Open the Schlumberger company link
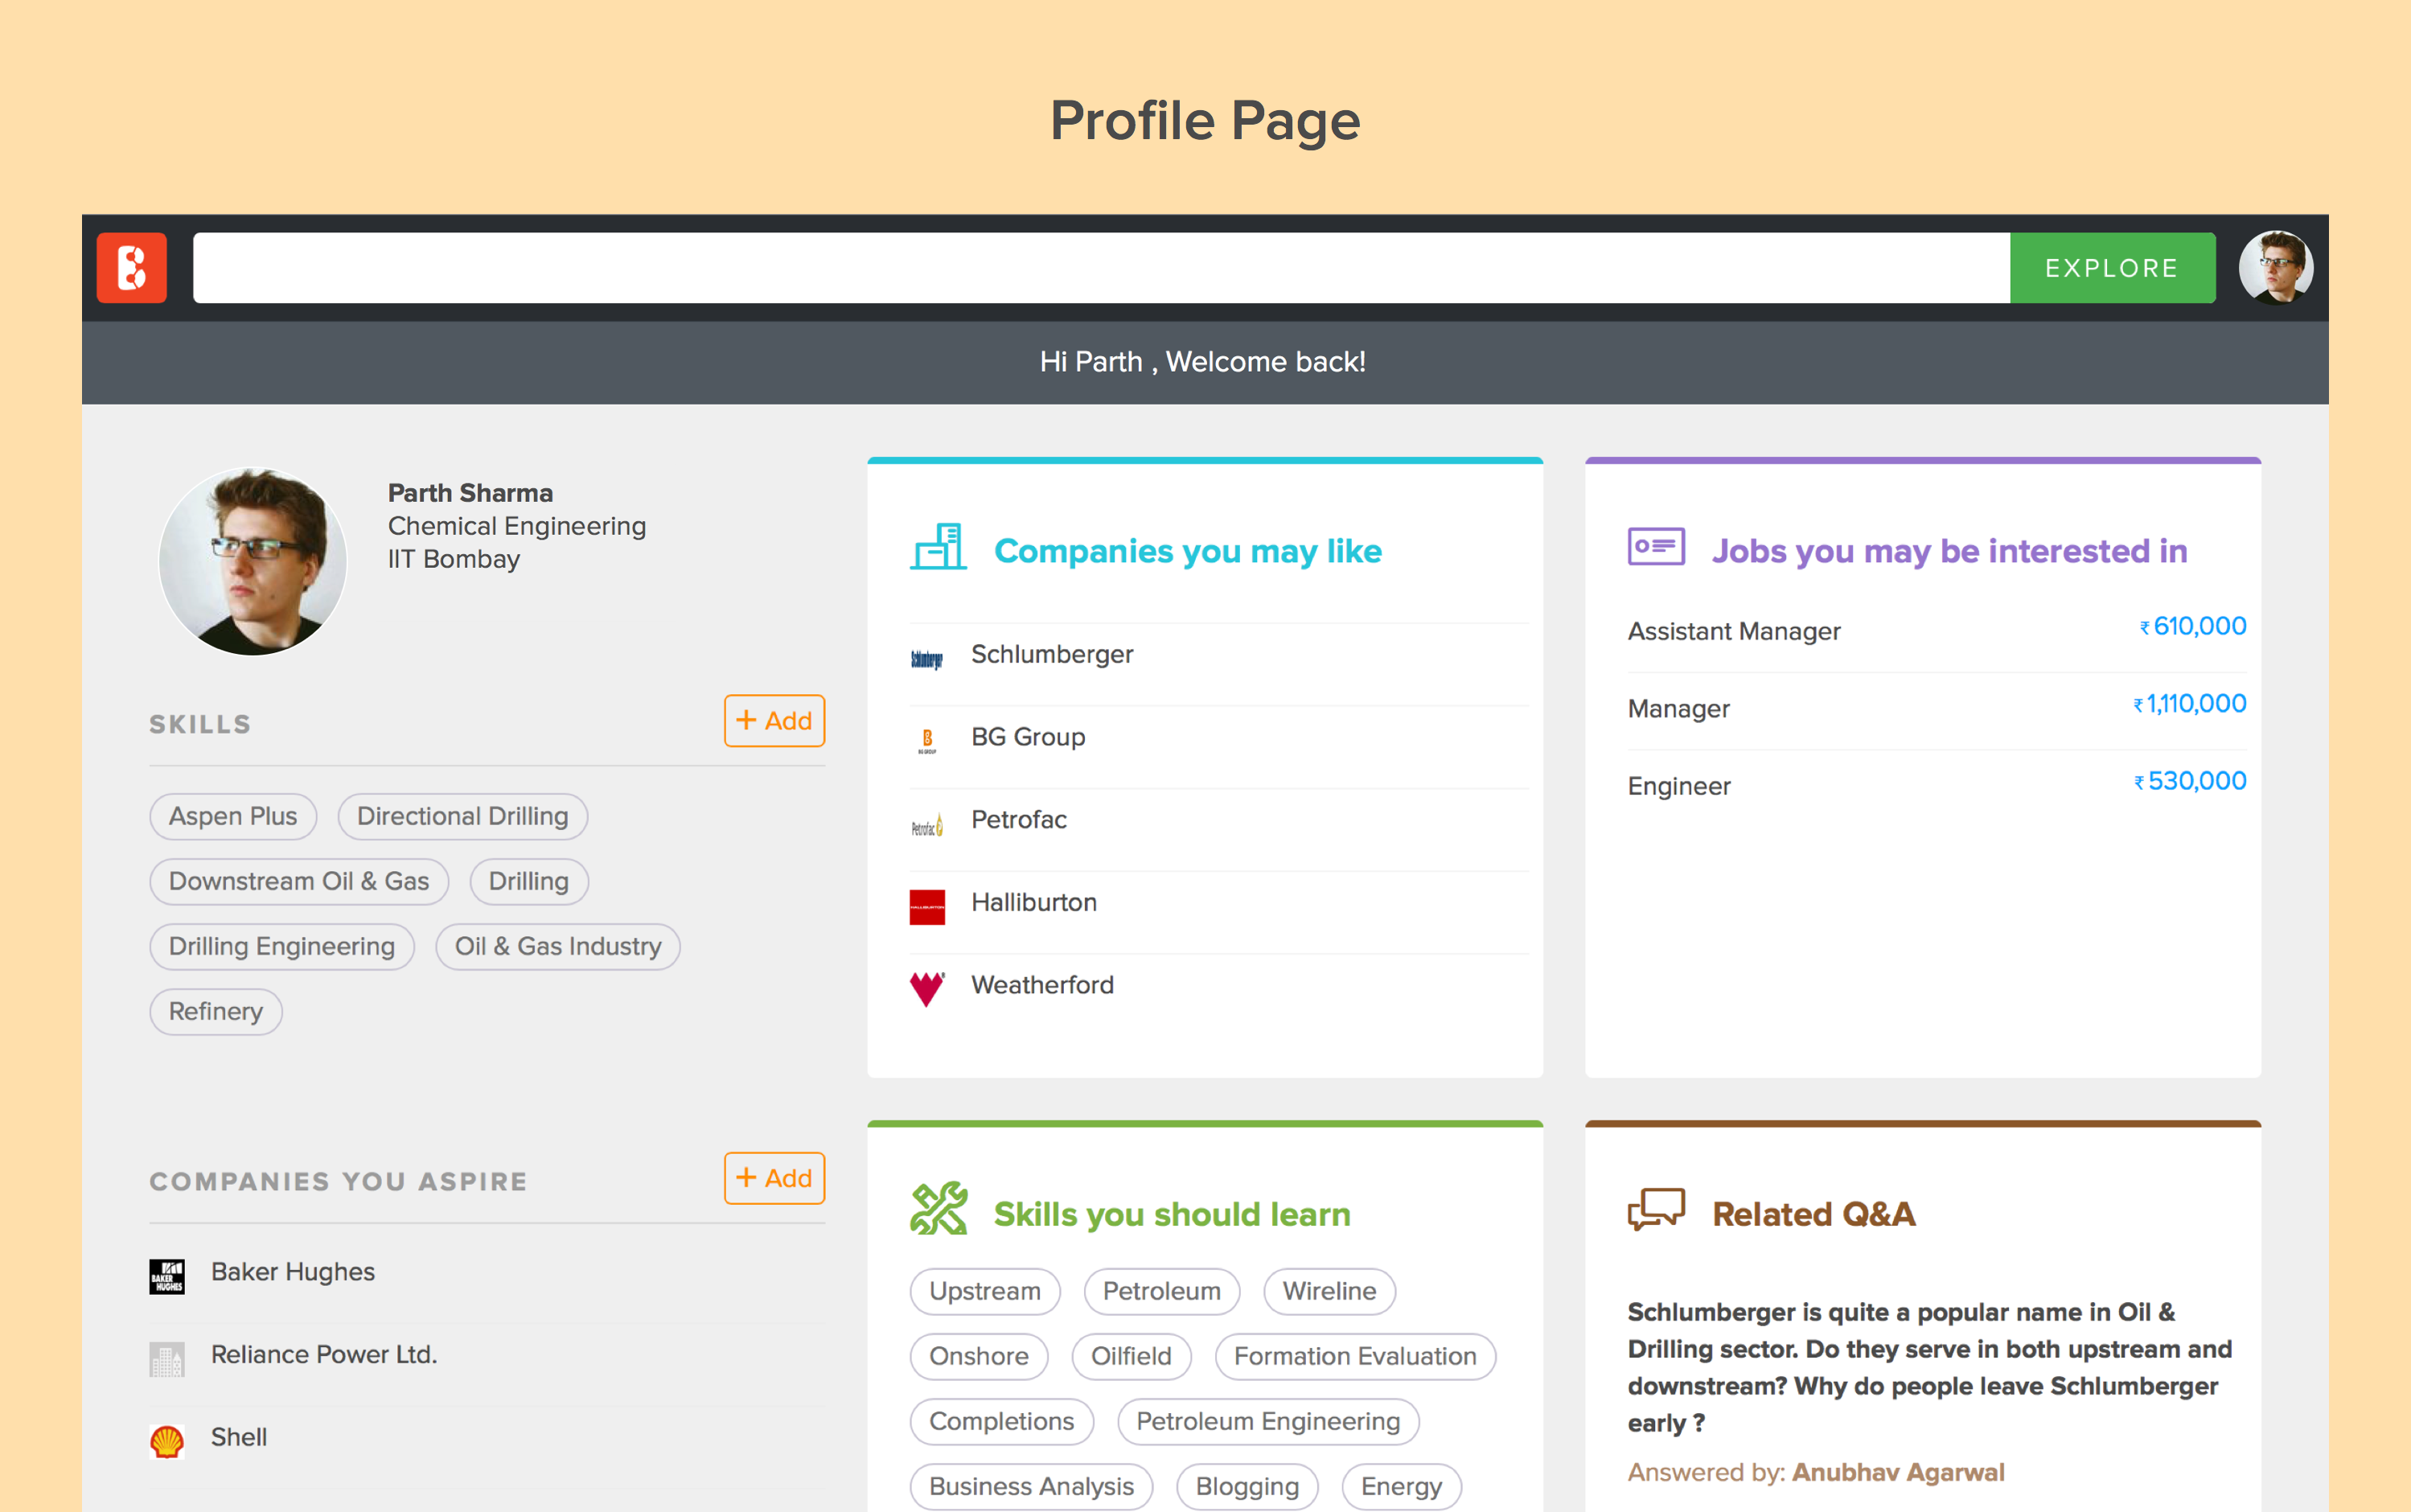Screen dimensions: 2411x1512 pos(1051,655)
